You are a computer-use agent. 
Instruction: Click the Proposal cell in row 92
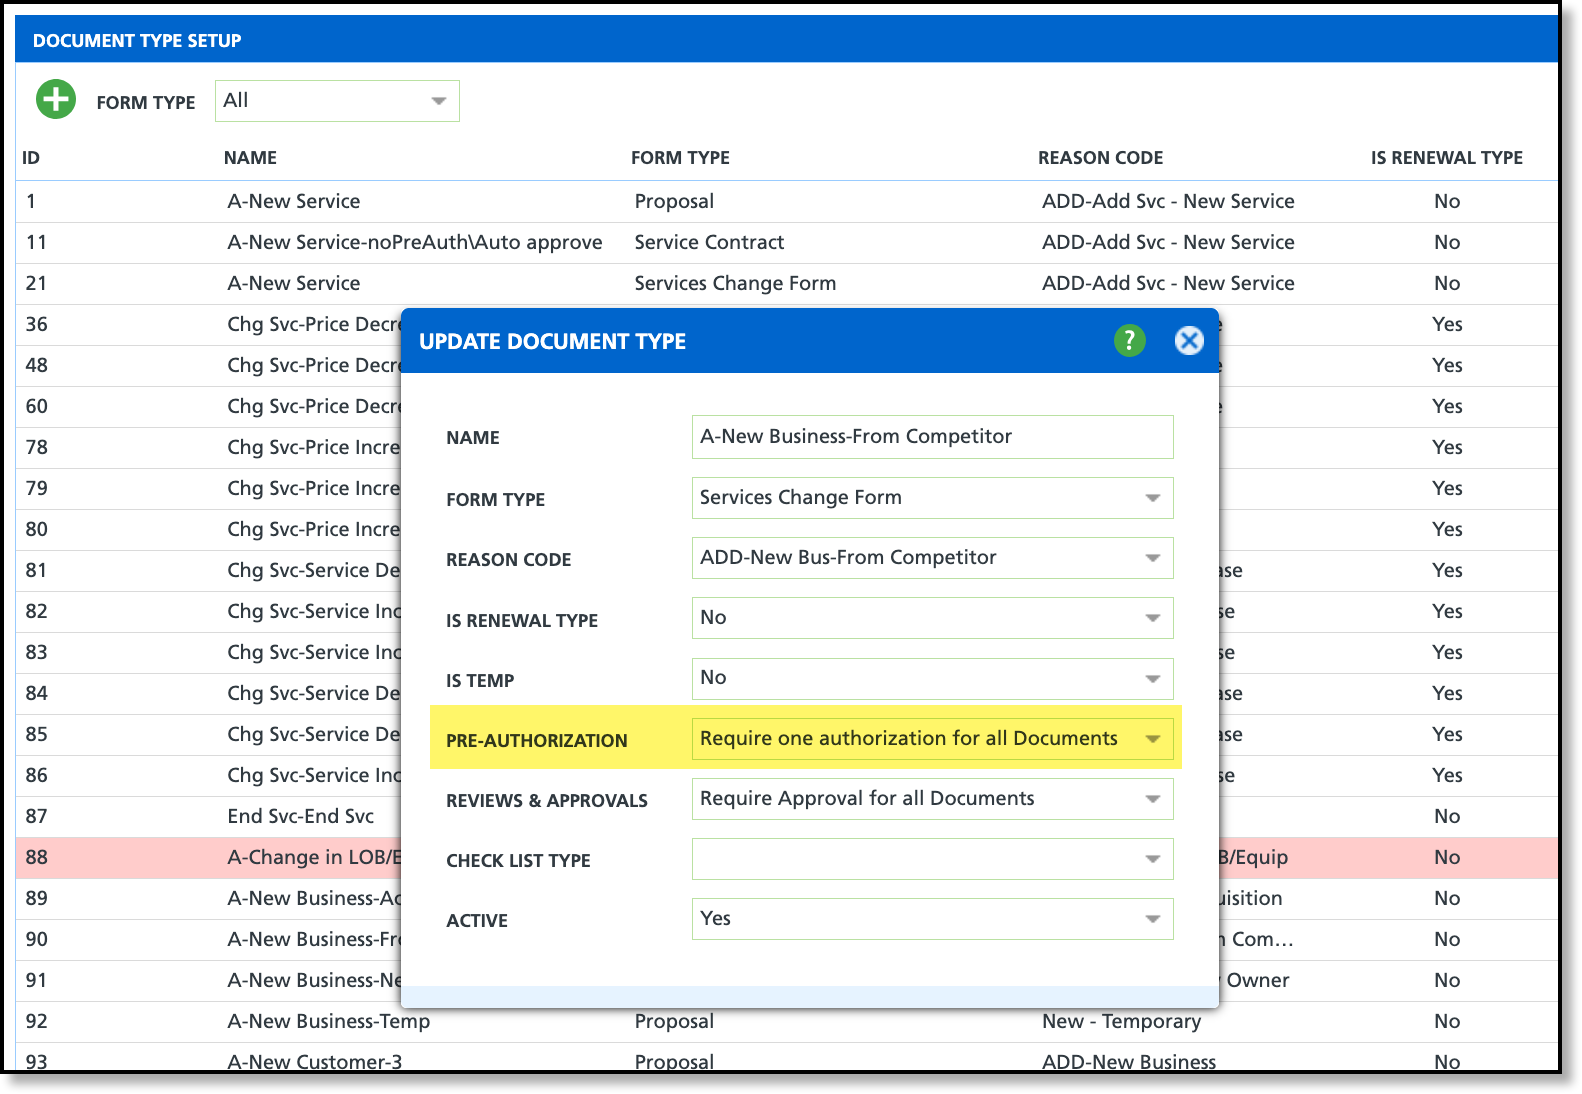(674, 1021)
